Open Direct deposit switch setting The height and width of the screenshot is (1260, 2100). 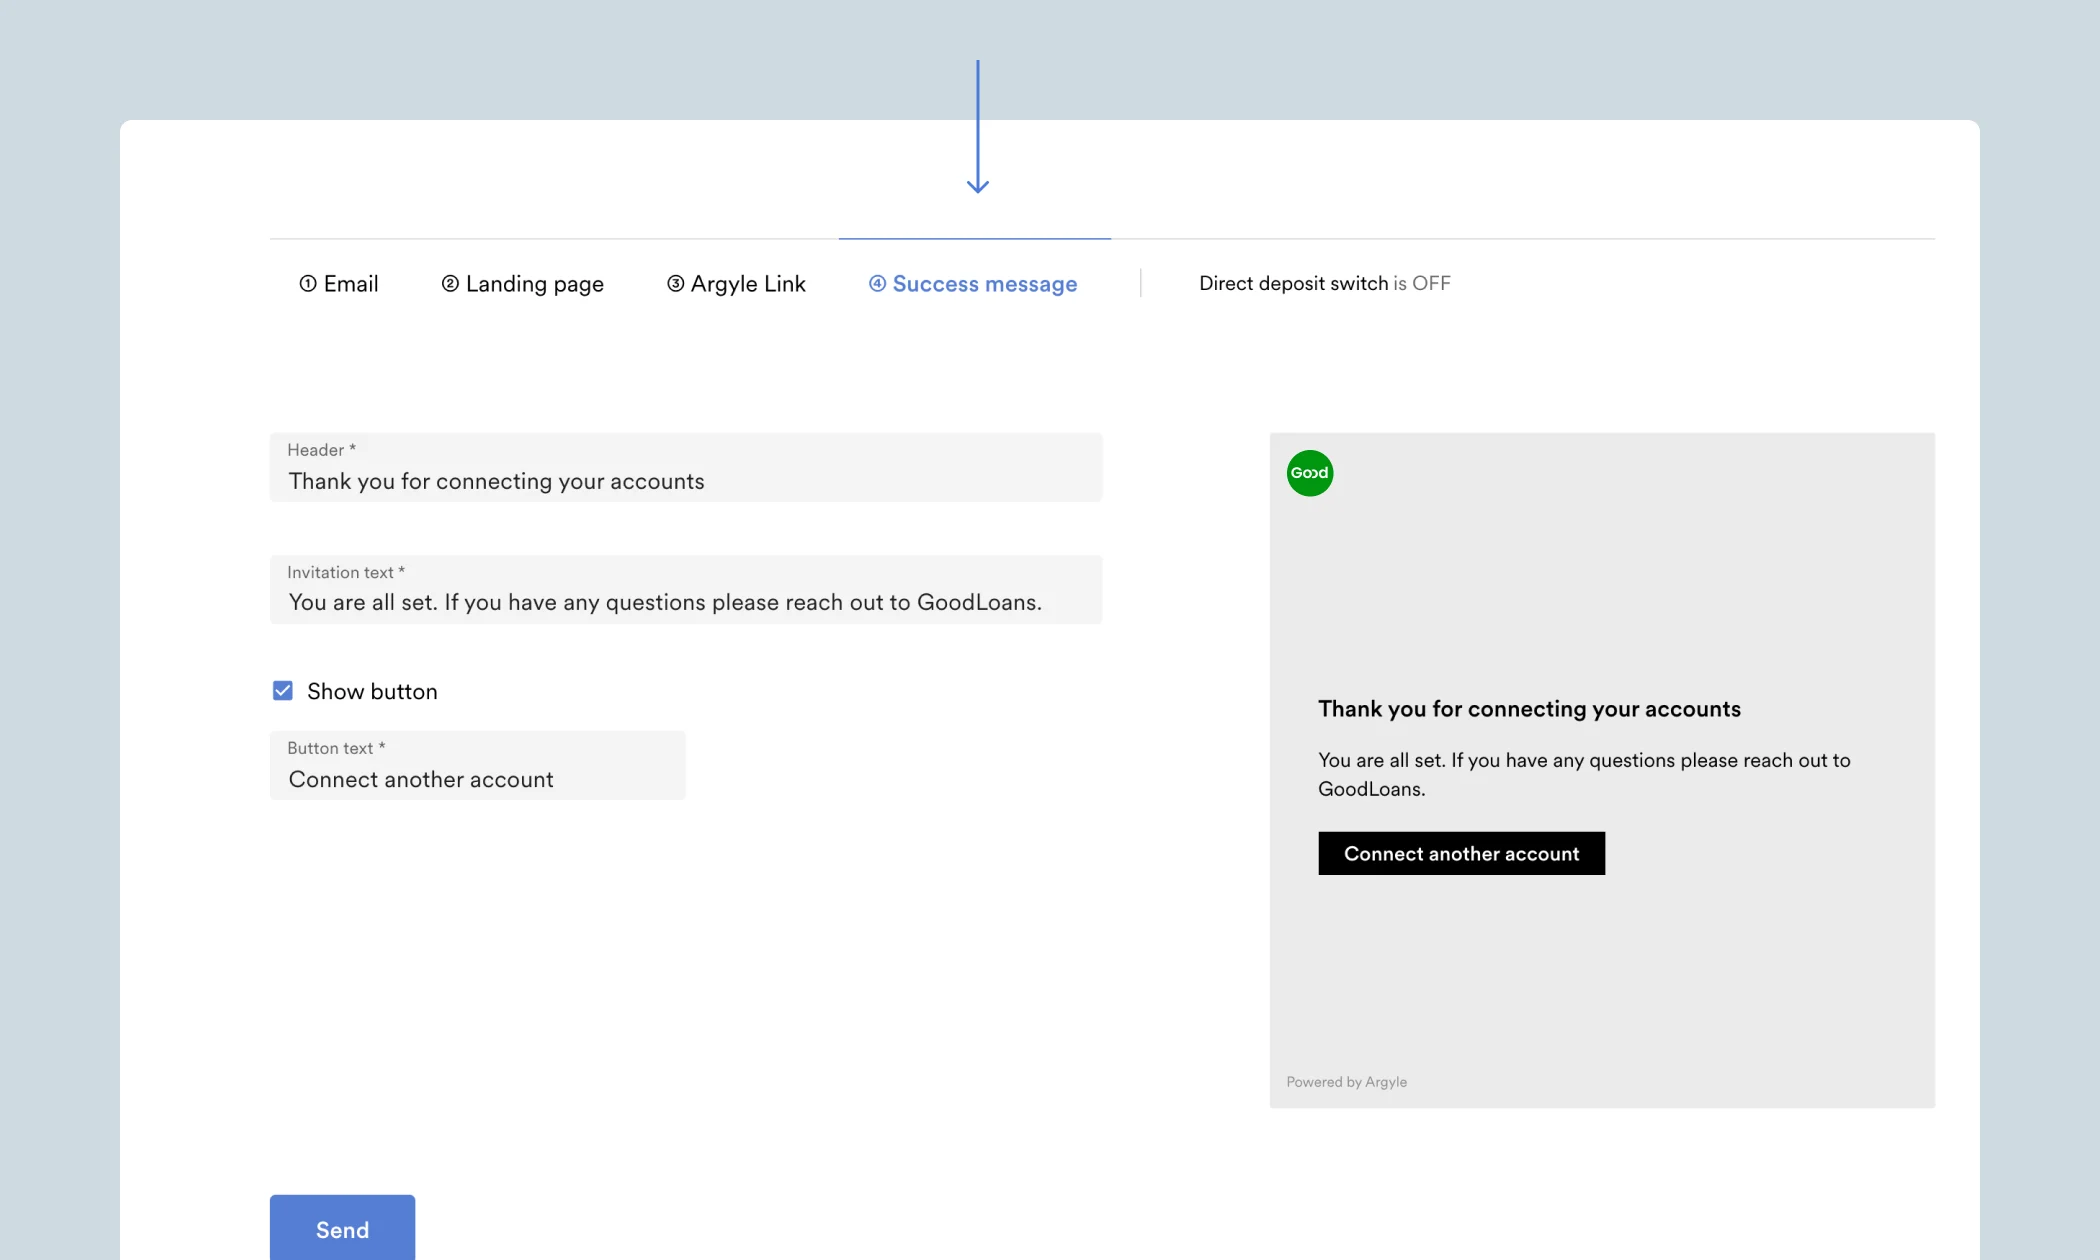(x=1324, y=283)
